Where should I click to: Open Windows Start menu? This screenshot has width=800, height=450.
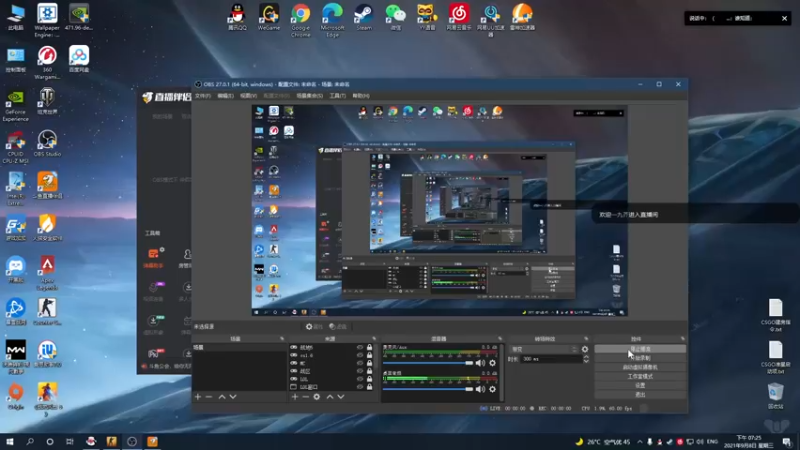(10, 441)
